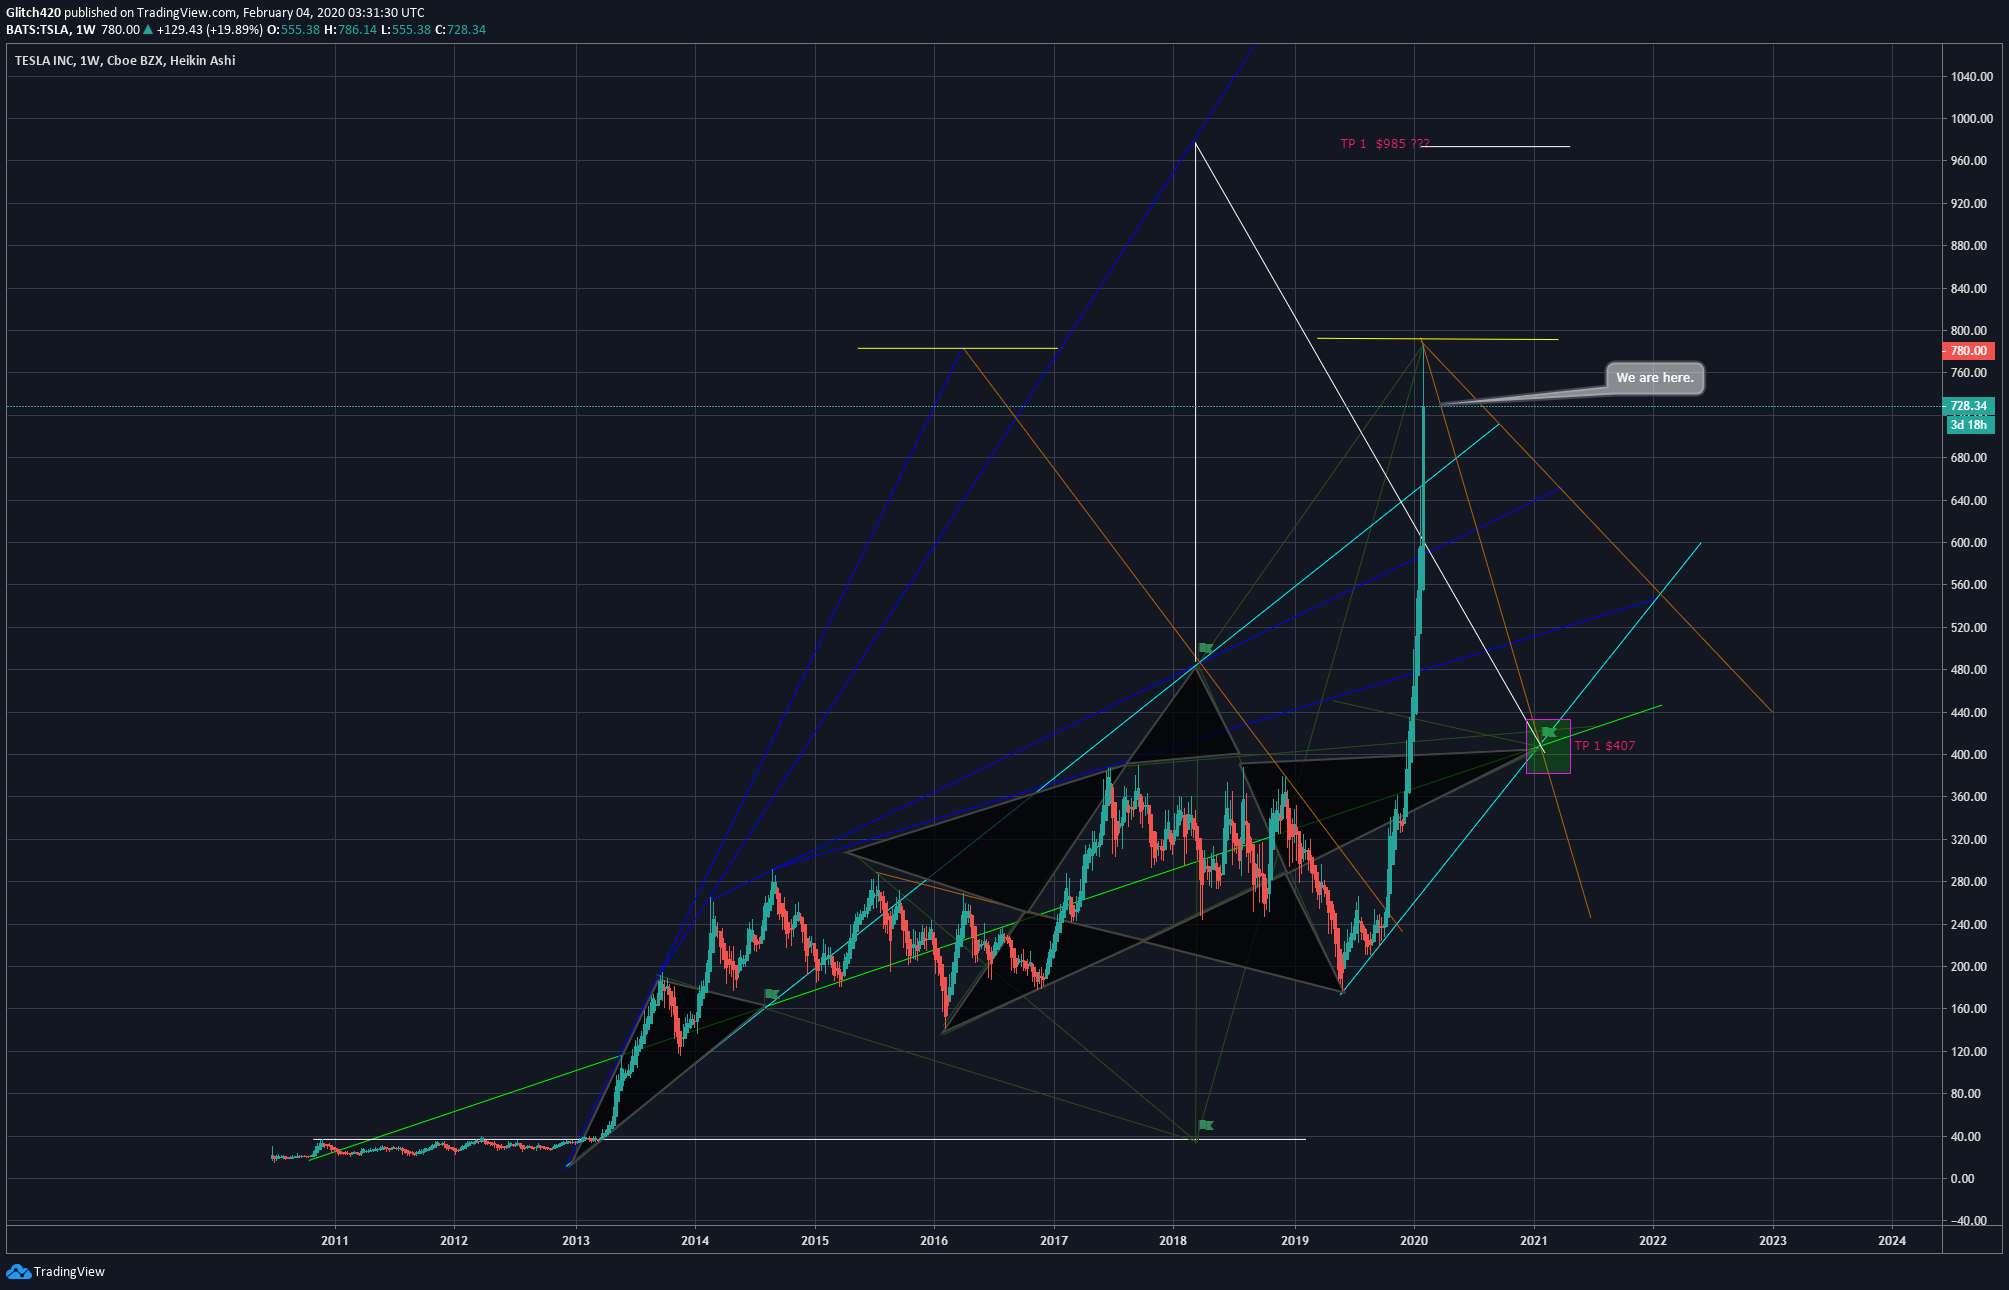The height and width of the screenshot is (1290, 2009).
Task: Click the 80.00 price axis label
Action: click(1966, 1094)
